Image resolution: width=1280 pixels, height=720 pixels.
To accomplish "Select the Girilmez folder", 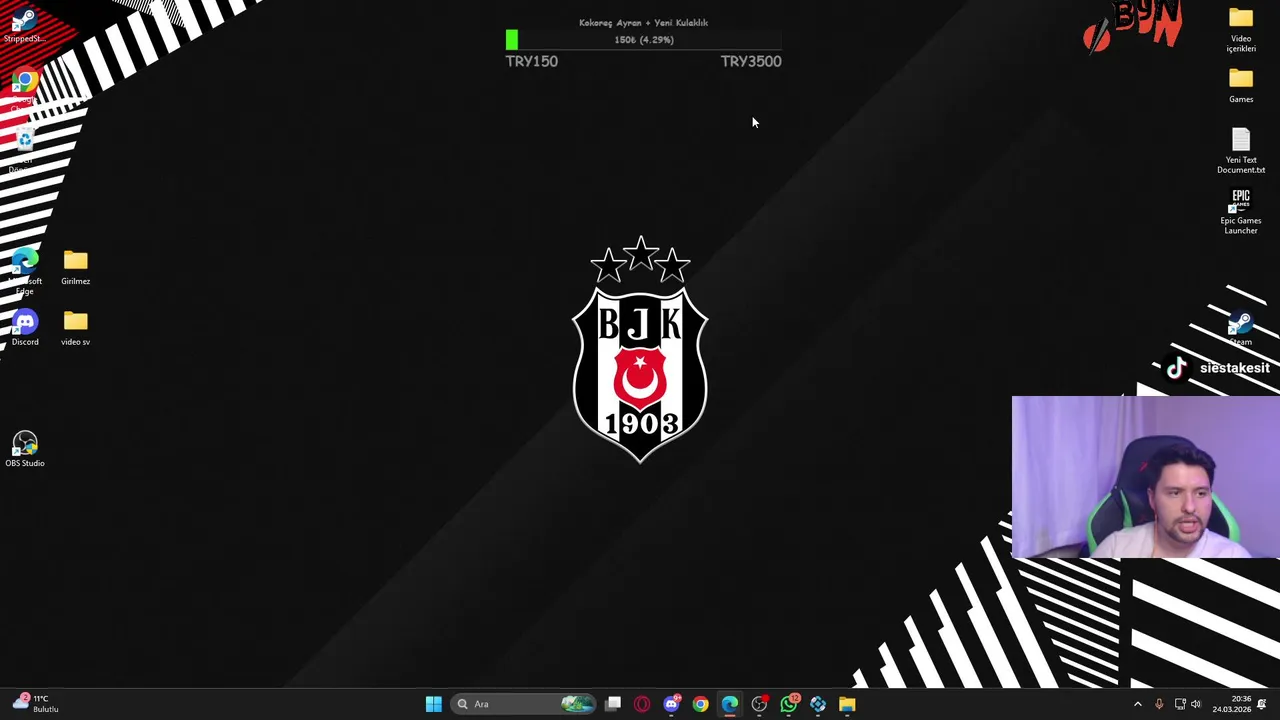I will 75,268.
